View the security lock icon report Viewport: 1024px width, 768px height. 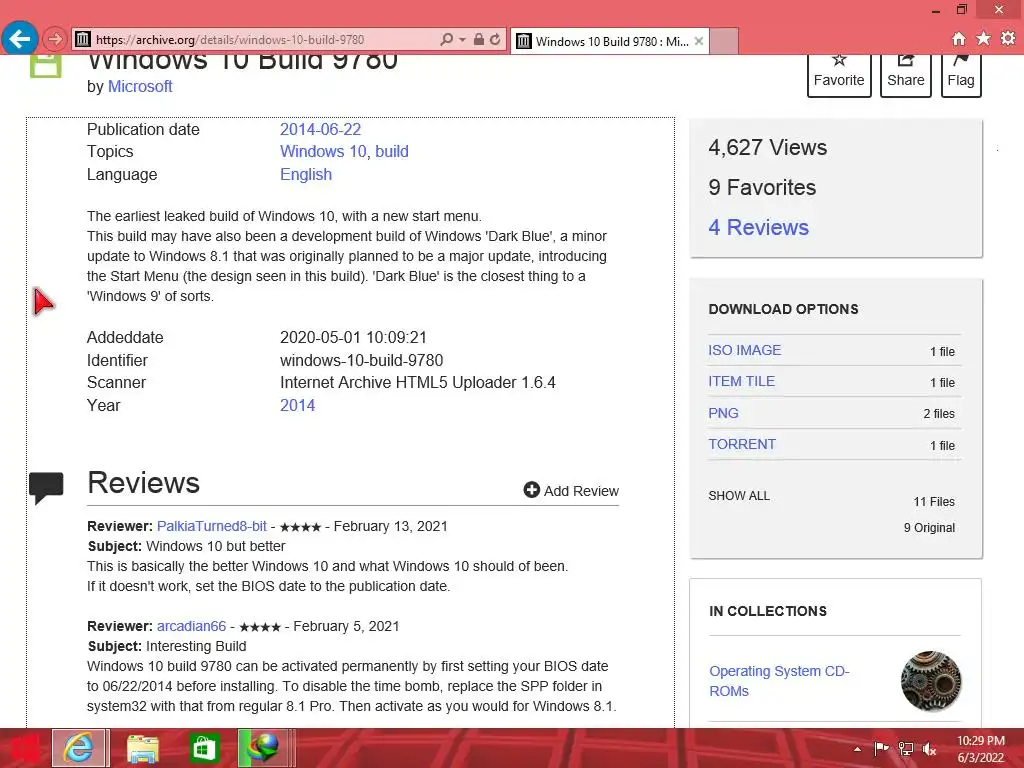click(x=479, y=40)
